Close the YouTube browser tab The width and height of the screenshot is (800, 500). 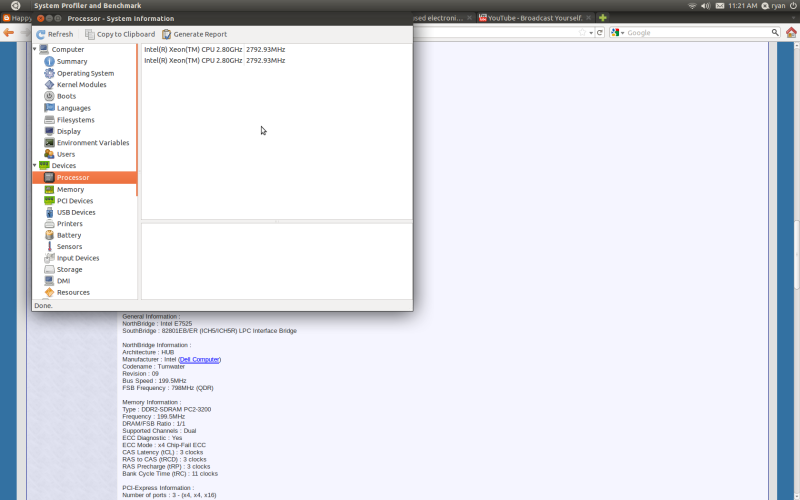point(588,18)
